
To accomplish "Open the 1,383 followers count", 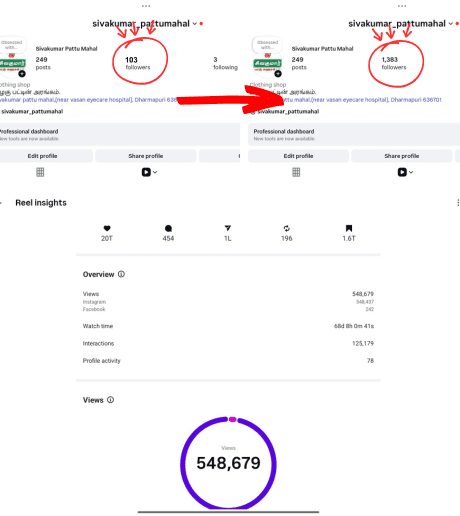I will click(x=394, y=63).
